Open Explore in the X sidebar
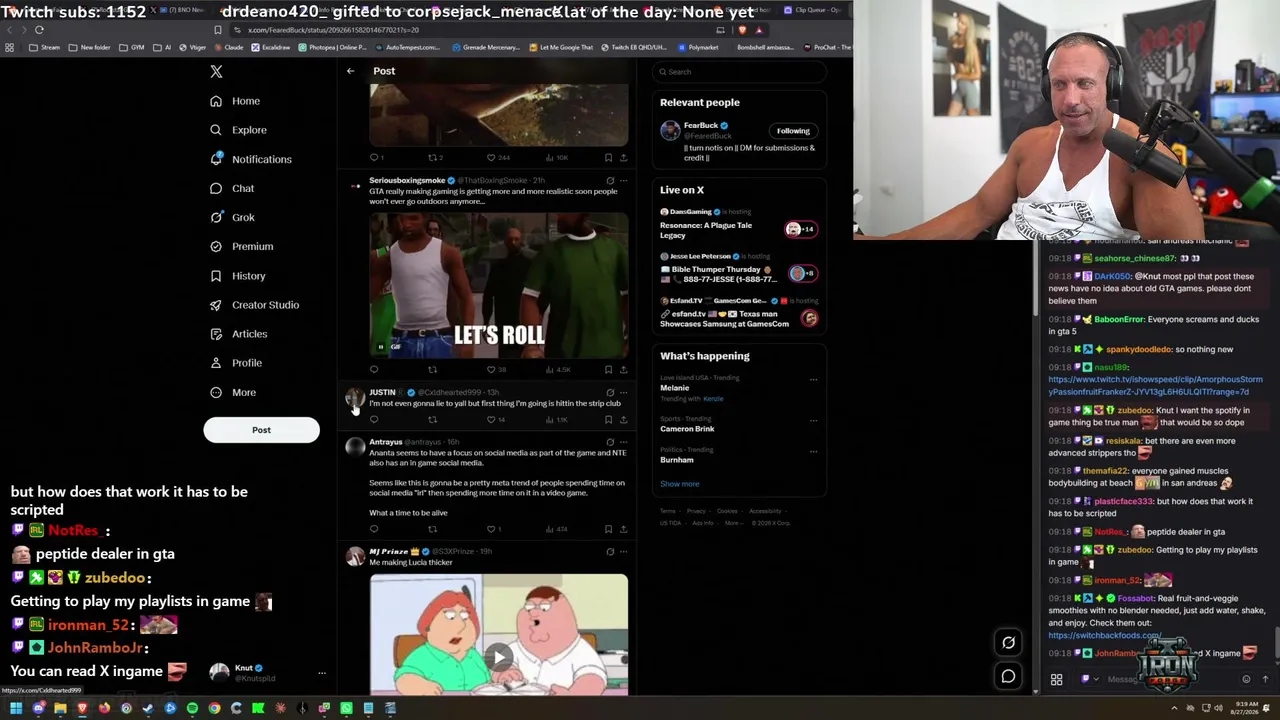The height and width of the screenshot is (720, 1280). coord(238,130)
